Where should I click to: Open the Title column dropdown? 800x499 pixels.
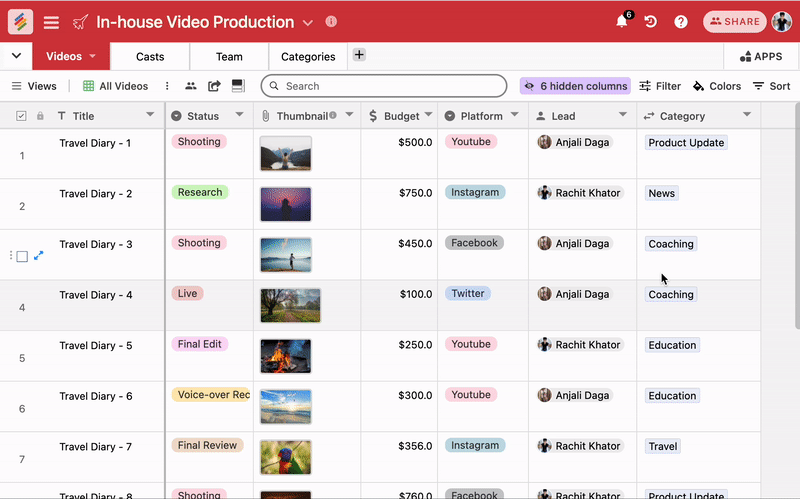click(150, 114)
